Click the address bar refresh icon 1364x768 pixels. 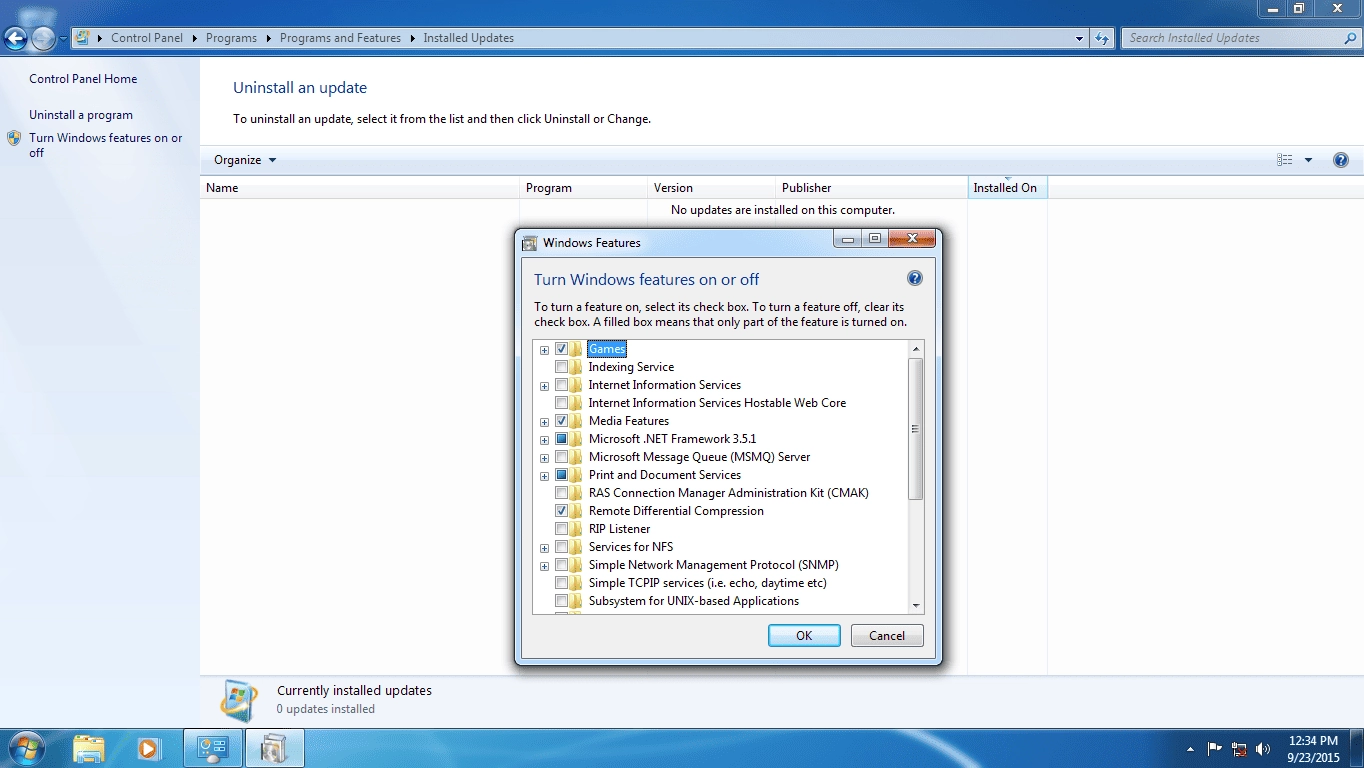tap(1102, 38)
